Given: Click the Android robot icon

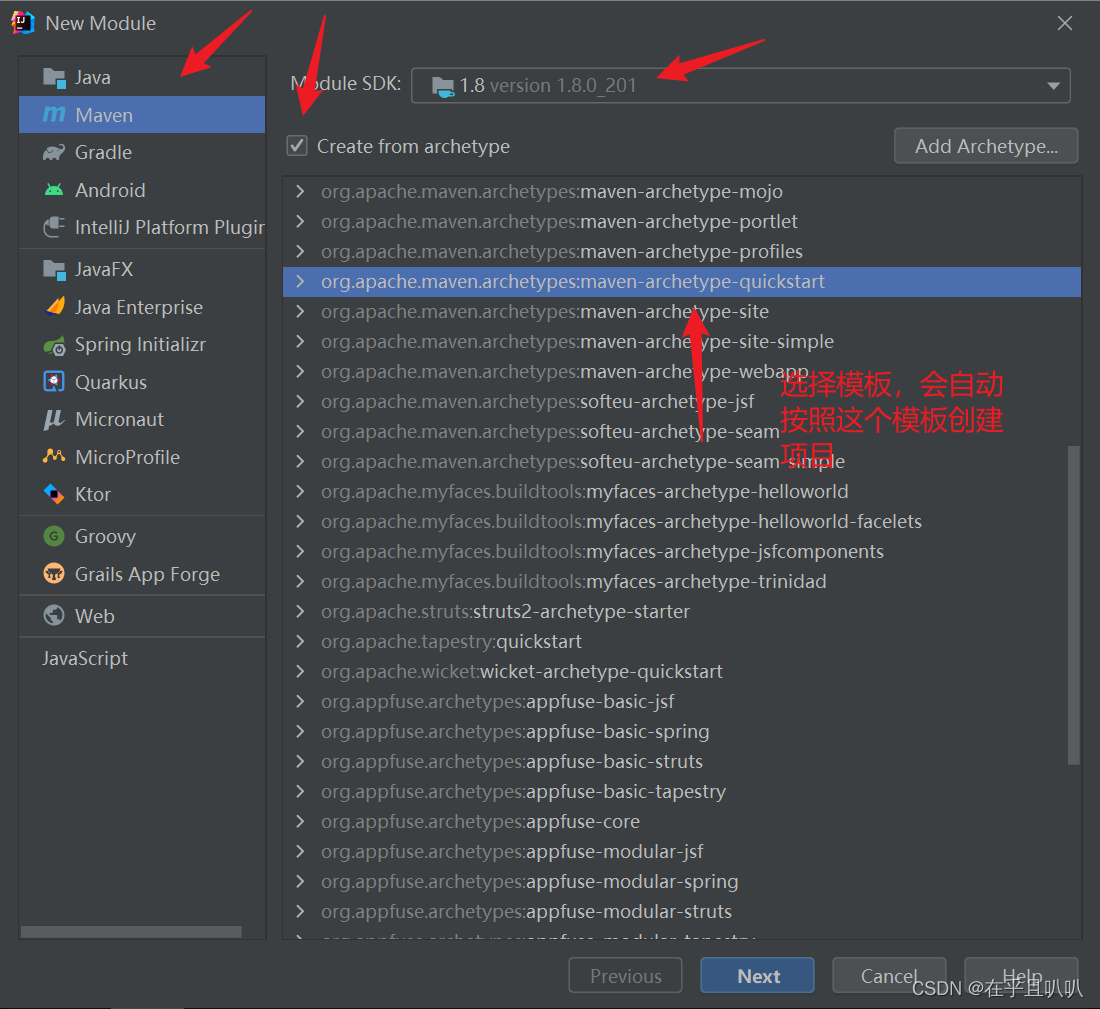Looking at the screenshot, I should 54,190.
